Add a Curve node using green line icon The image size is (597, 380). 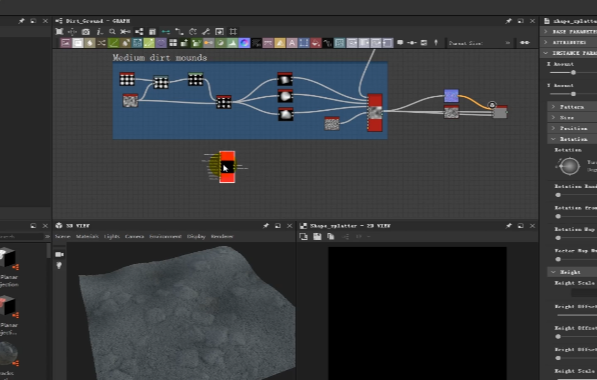[113, 43]
